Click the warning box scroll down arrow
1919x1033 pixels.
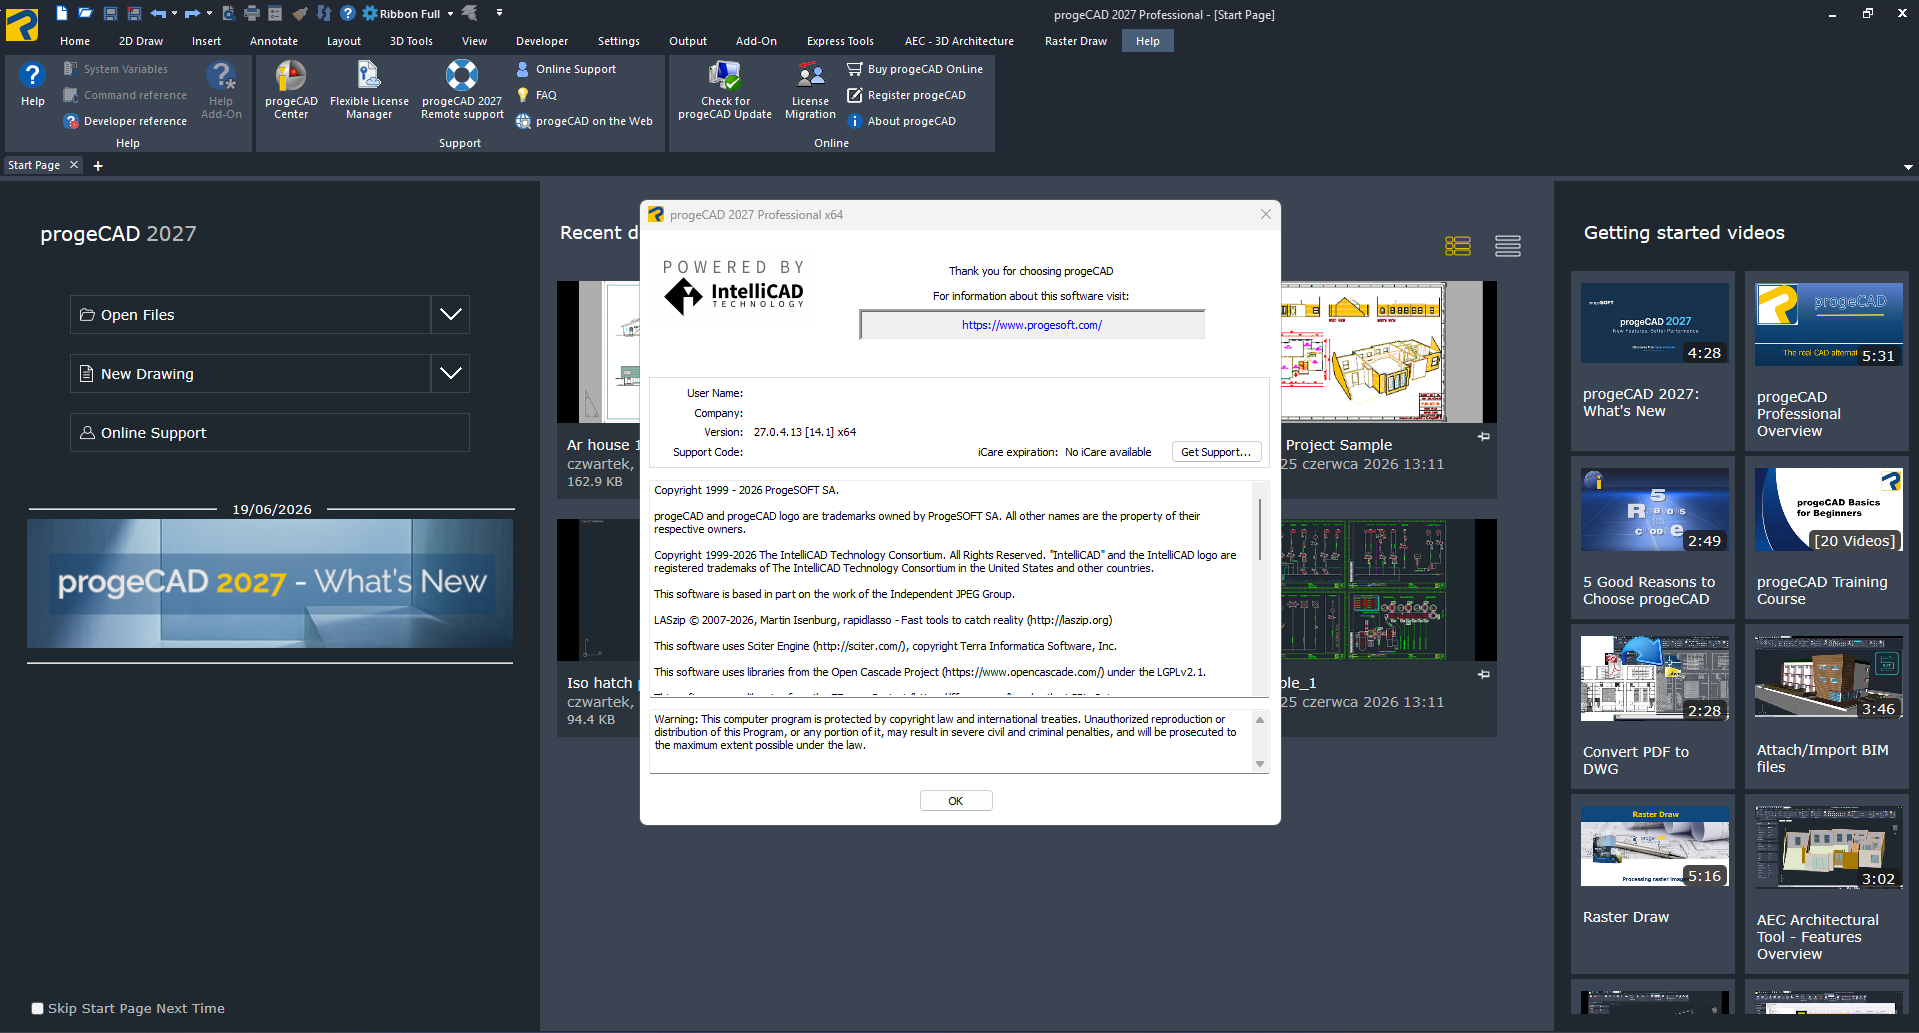tap(1260, 764)
